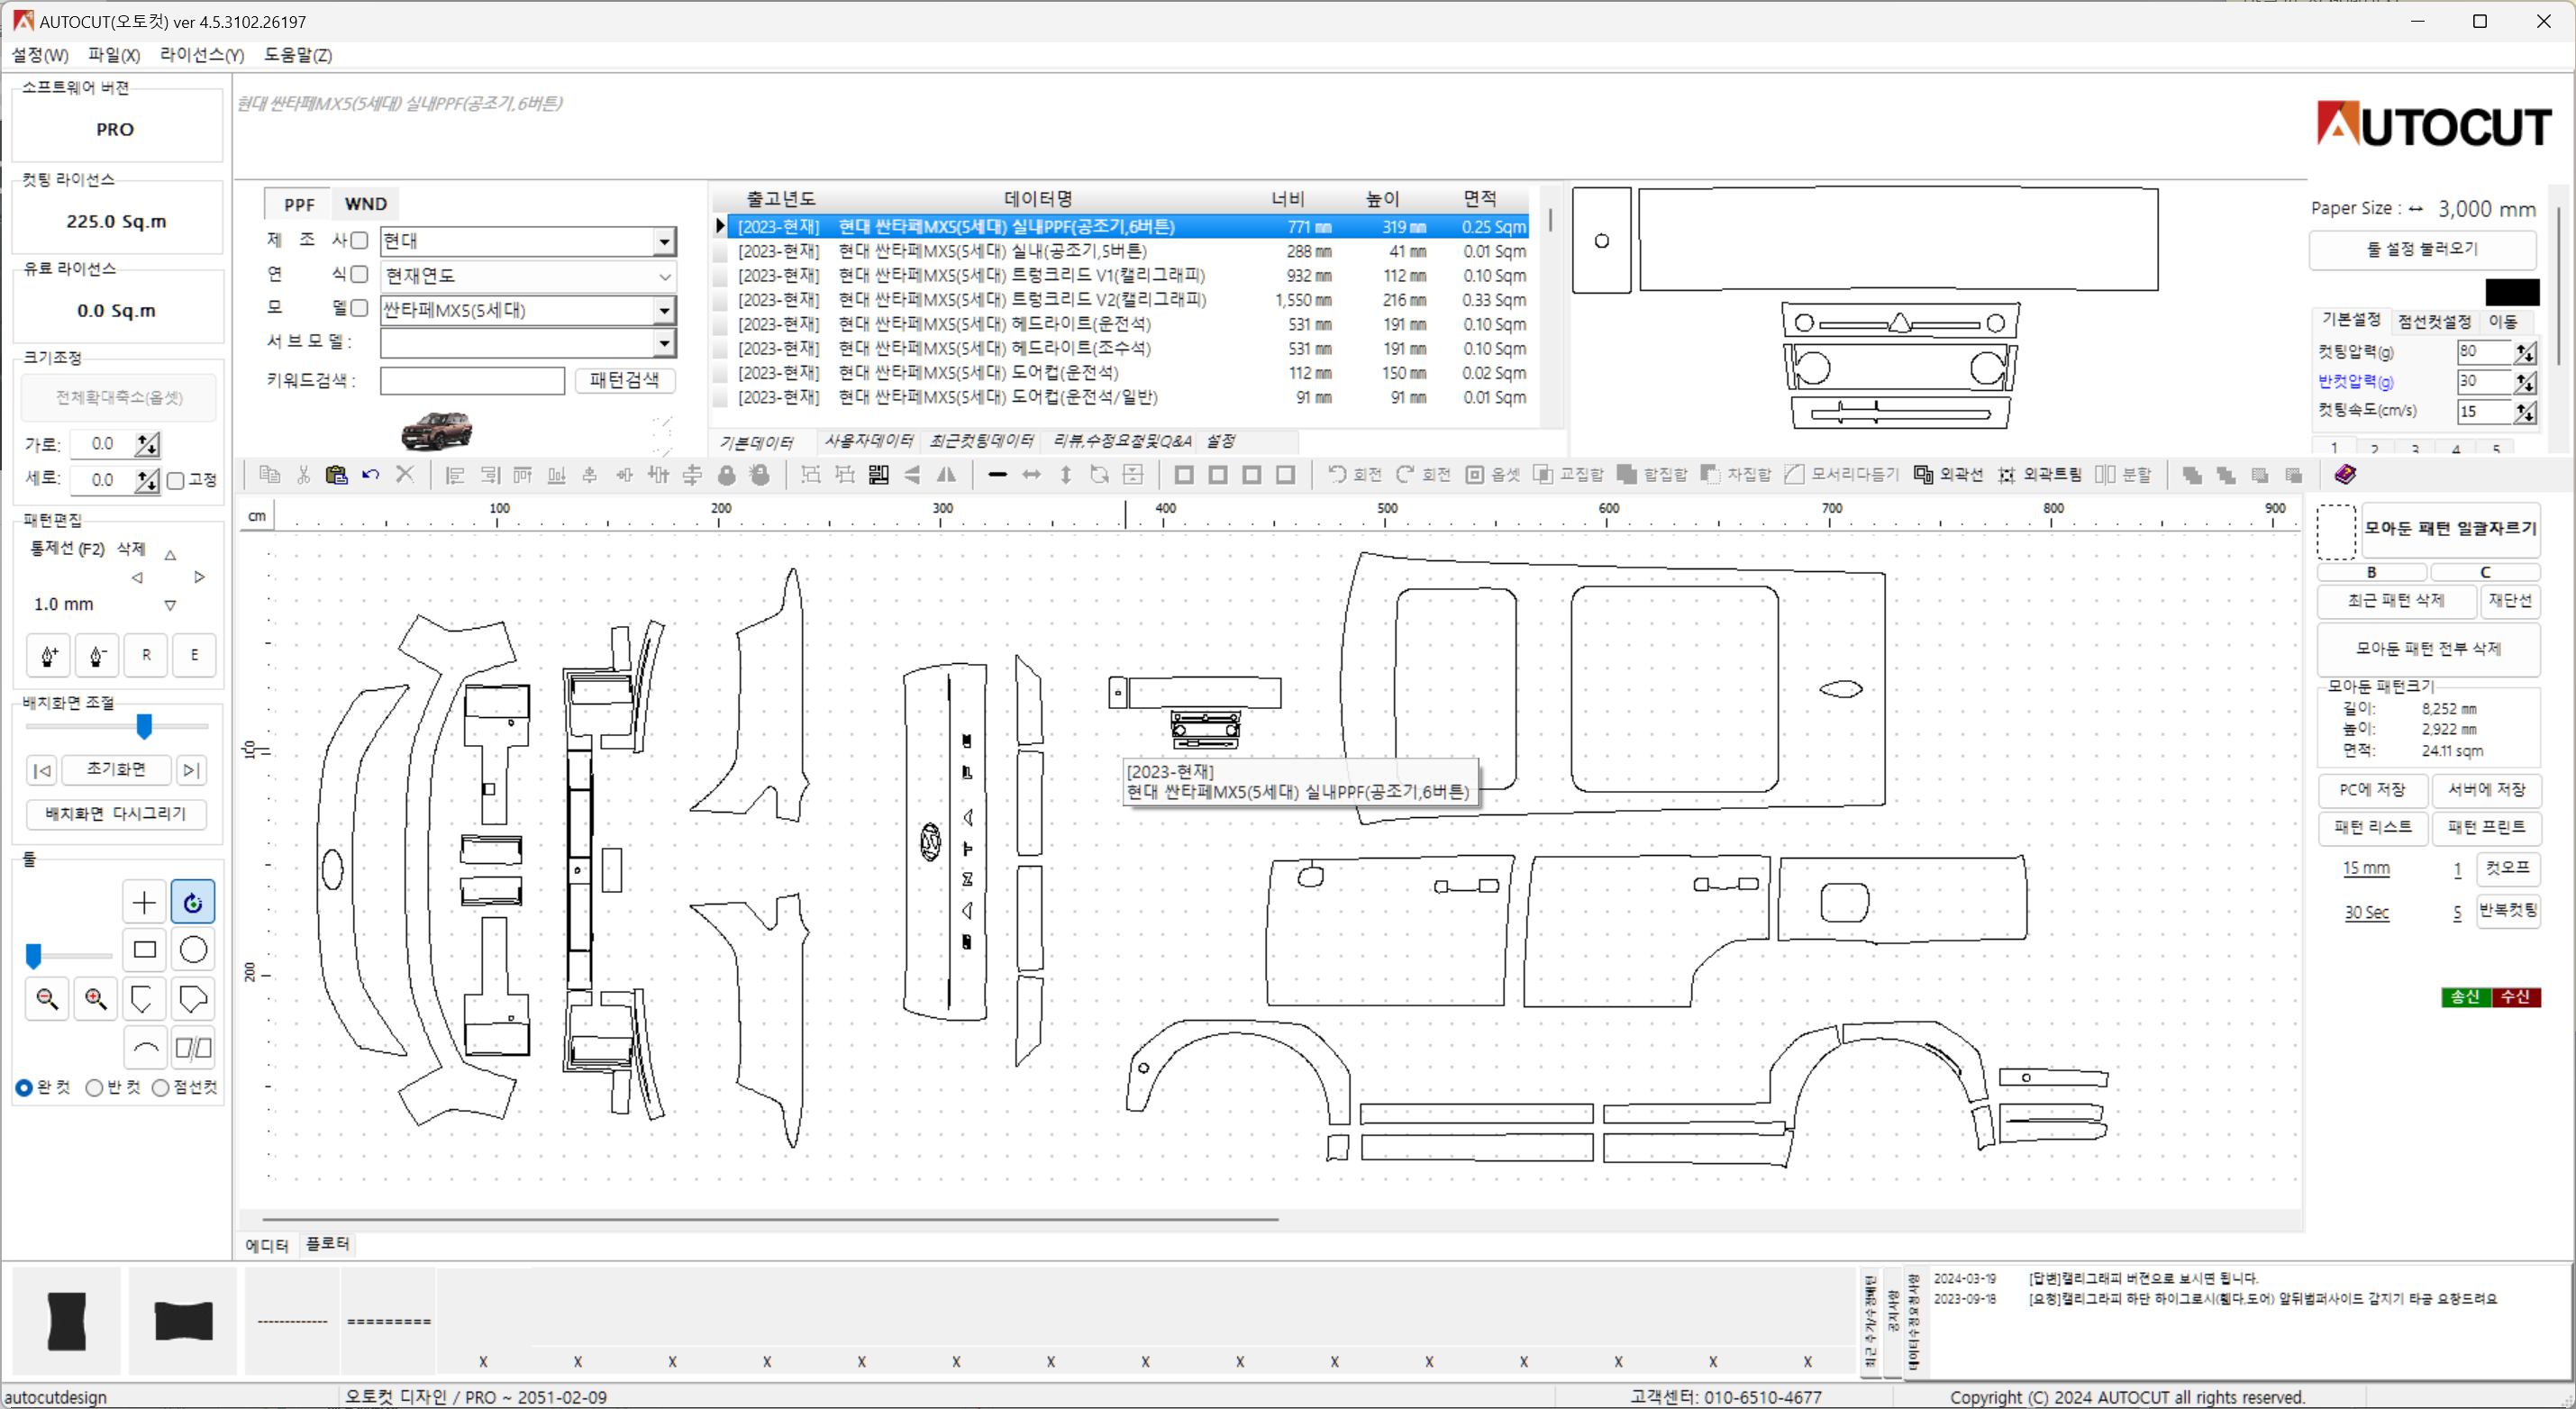The width and height of the screenshot is (2576, 1409).
Task: Click the black color swatch
Action: pos(2512,292)
